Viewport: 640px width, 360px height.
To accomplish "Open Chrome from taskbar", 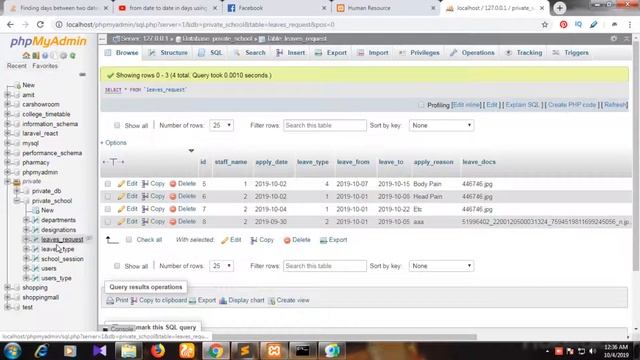I will pos(216,351).
